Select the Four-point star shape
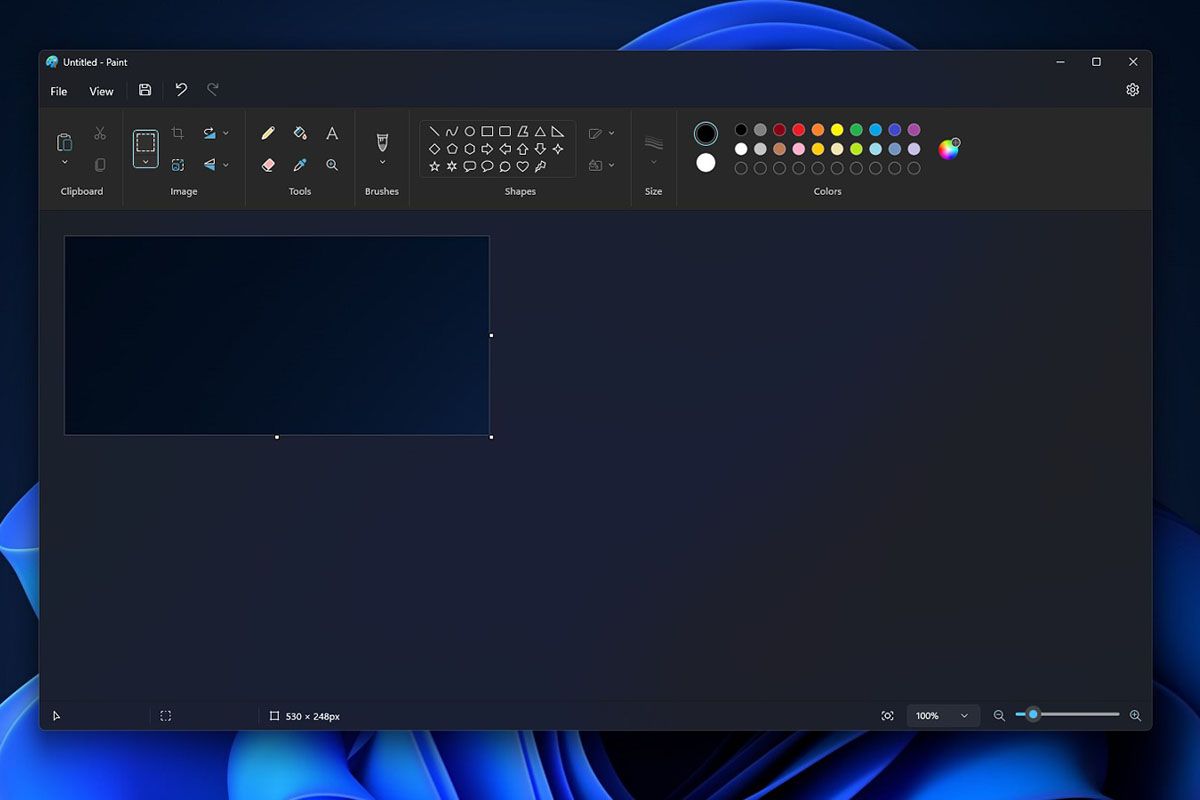The image size is (1200, 800). [x=558, y=149]
